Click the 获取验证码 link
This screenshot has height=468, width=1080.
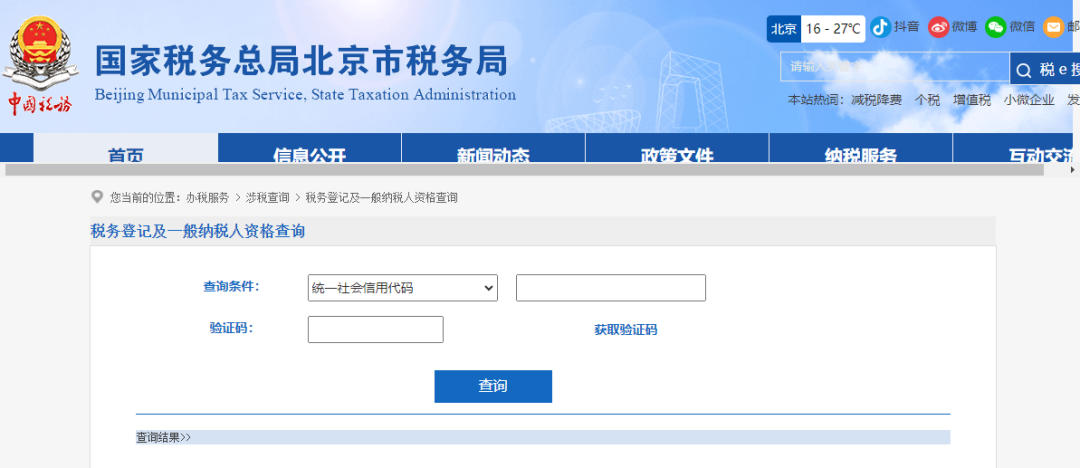[625, 330]
